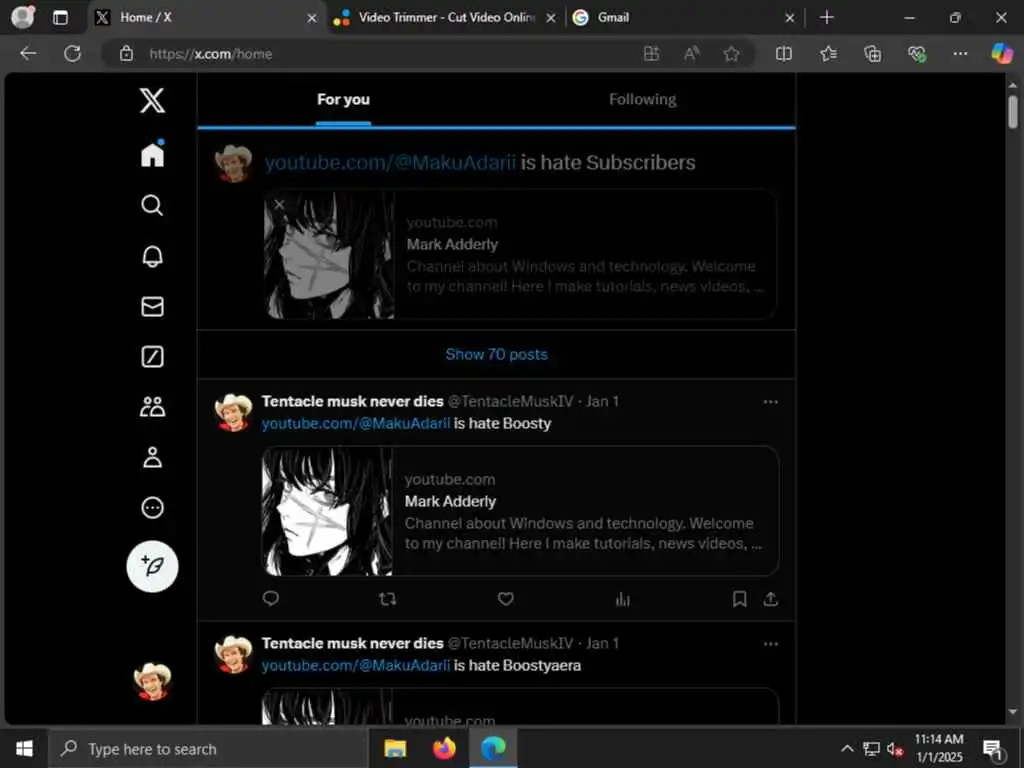Close the Gmail browser tab
Image resolution: width=1024 pixels, height=768 pixels.
[x=790, y=18]
